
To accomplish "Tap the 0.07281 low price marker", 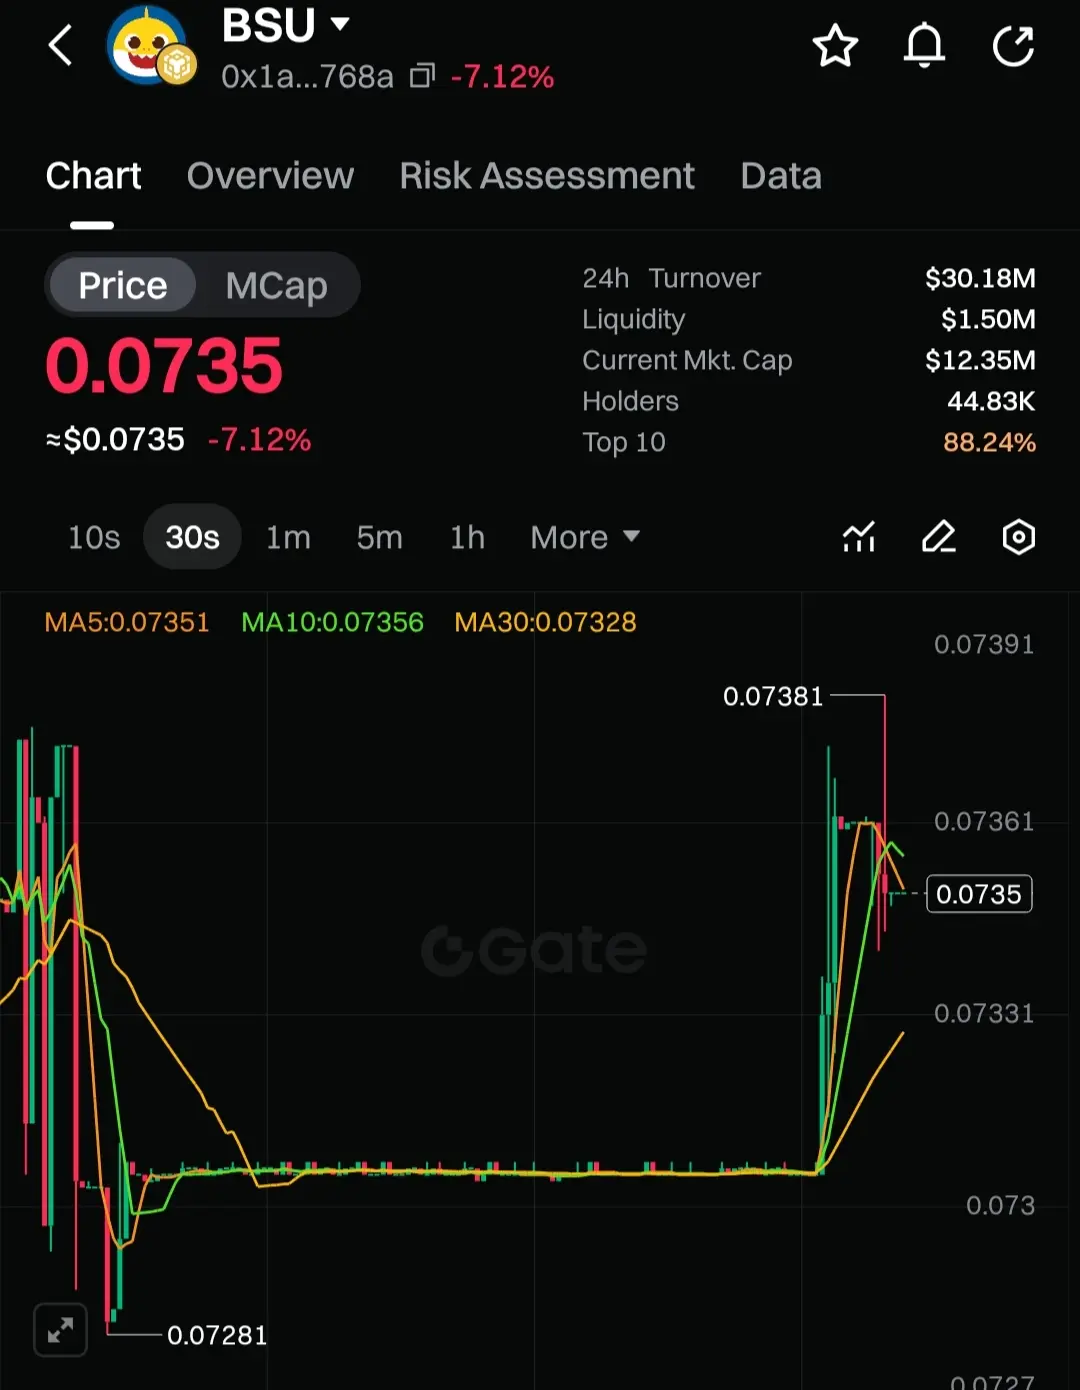I will 217,1335.
